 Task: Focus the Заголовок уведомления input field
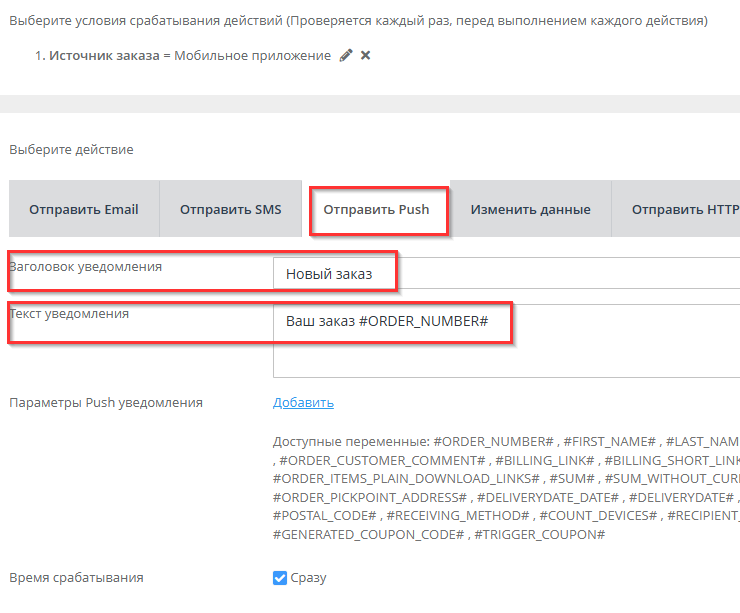tap(500, 273)
